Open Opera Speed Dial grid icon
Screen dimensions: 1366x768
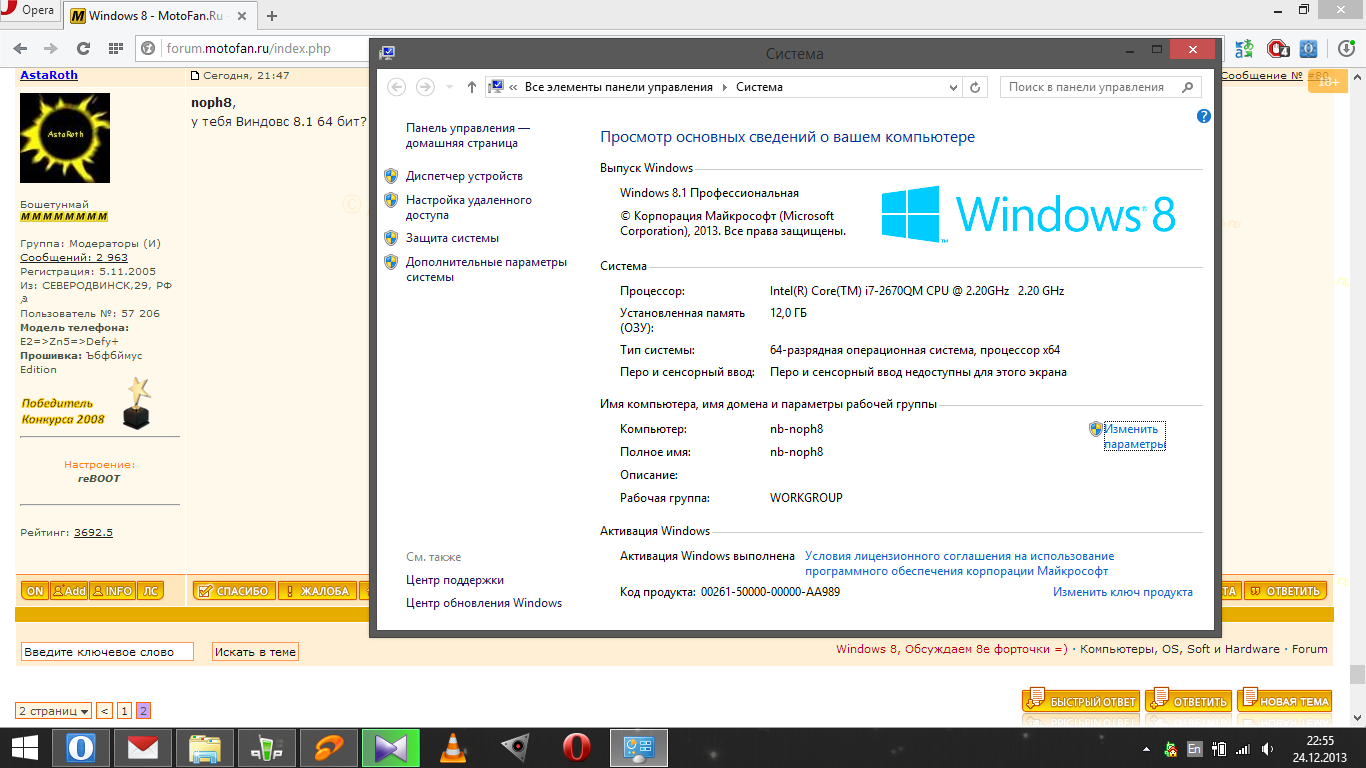tap(115, 48)
